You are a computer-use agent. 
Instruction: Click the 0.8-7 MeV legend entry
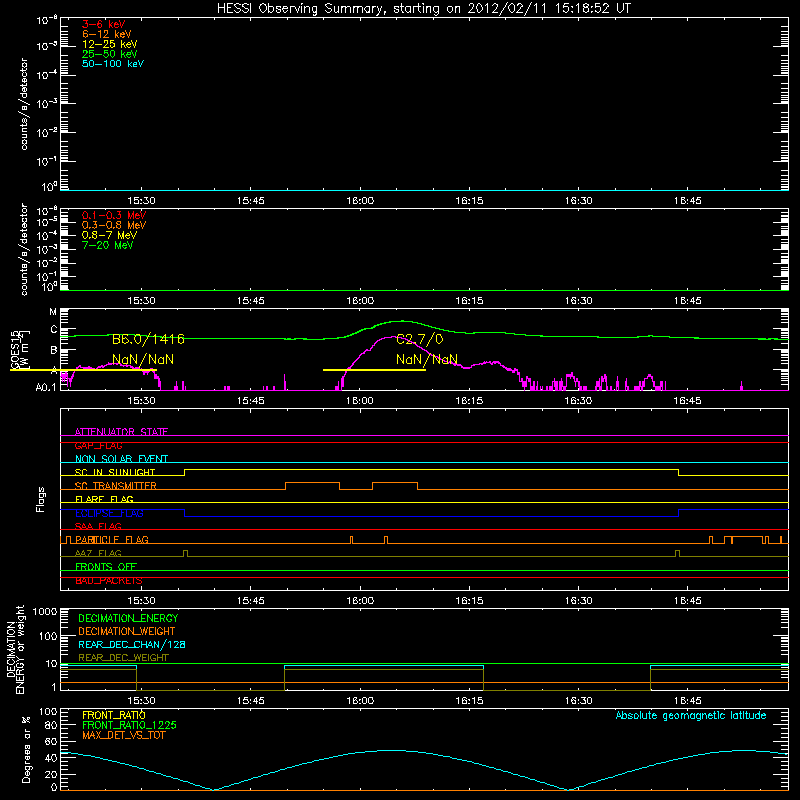coord(109,235)
